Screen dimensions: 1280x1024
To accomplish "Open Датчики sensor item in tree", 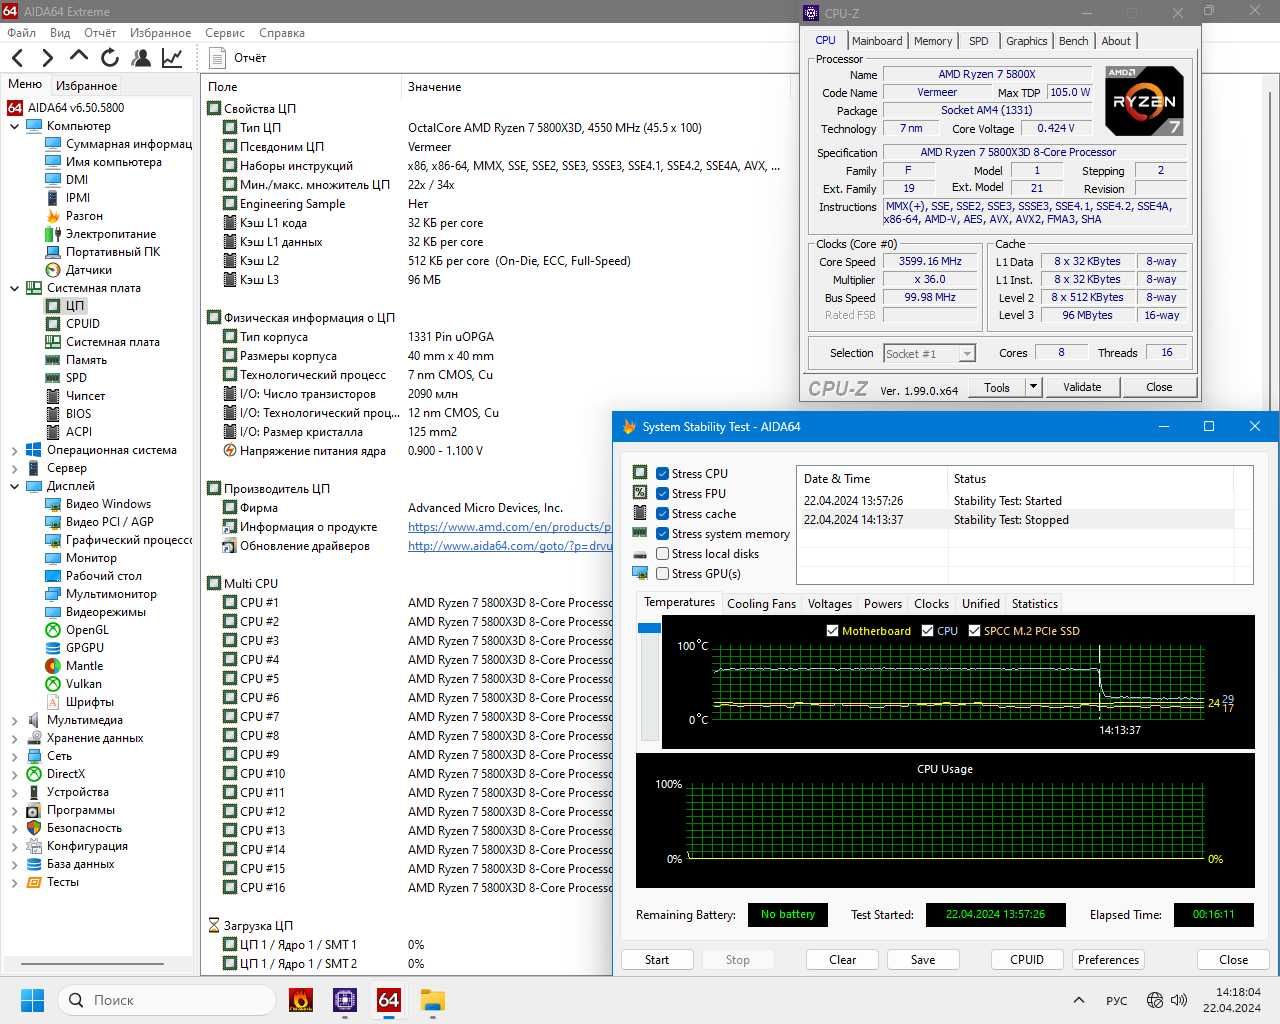I will tap(89, 270).
